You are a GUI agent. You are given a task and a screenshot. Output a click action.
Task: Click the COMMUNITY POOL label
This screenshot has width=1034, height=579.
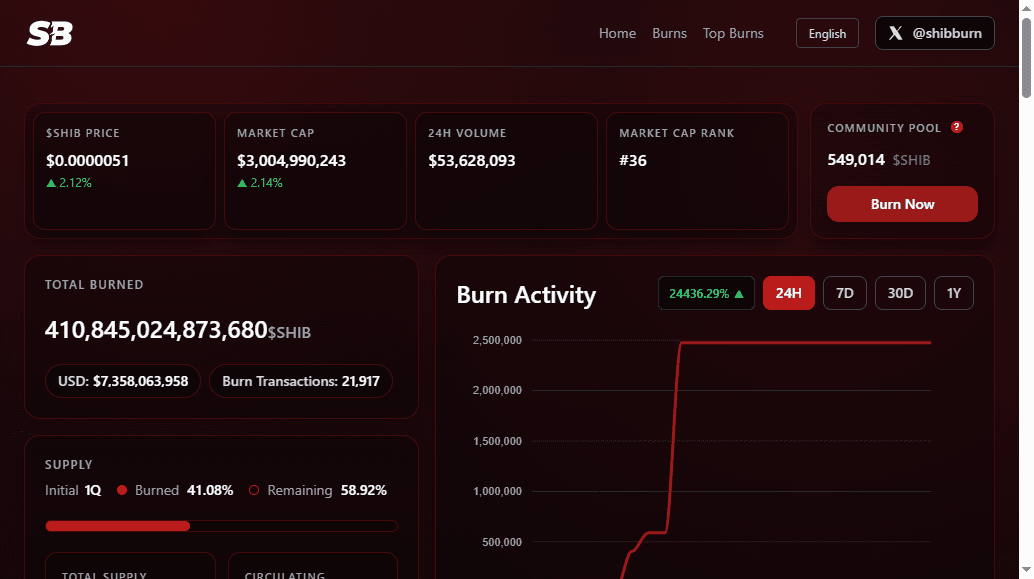[884, 128]
